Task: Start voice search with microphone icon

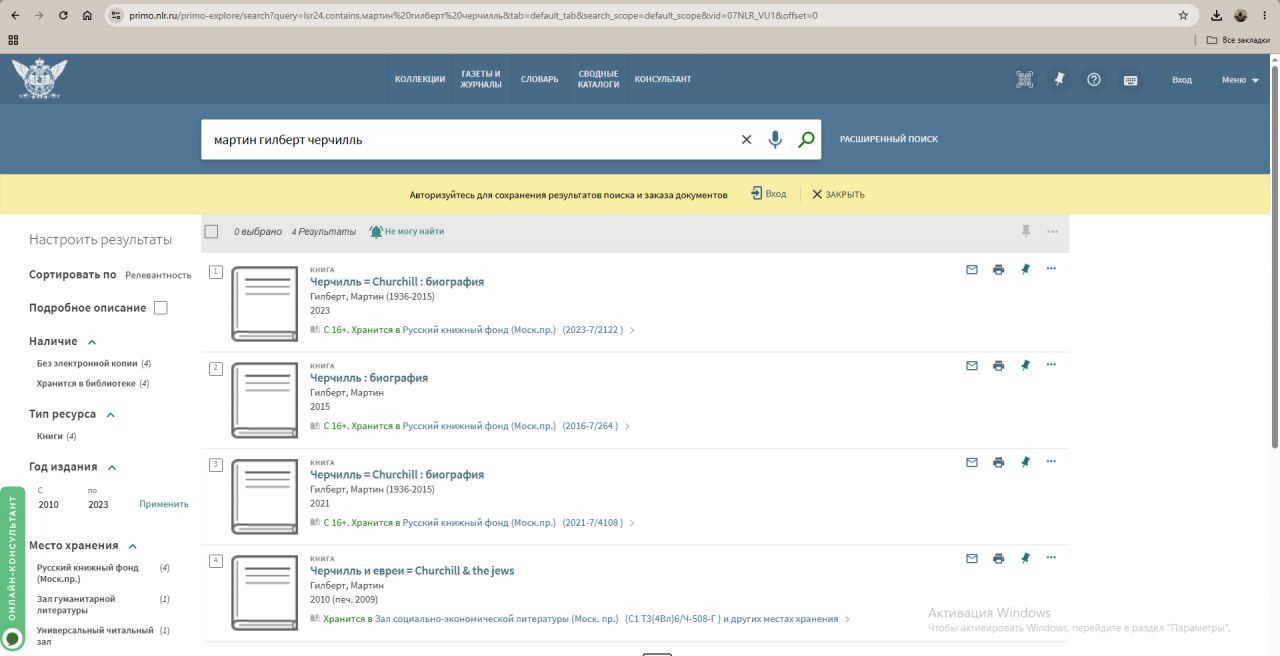Action: [x=775, y=140]
